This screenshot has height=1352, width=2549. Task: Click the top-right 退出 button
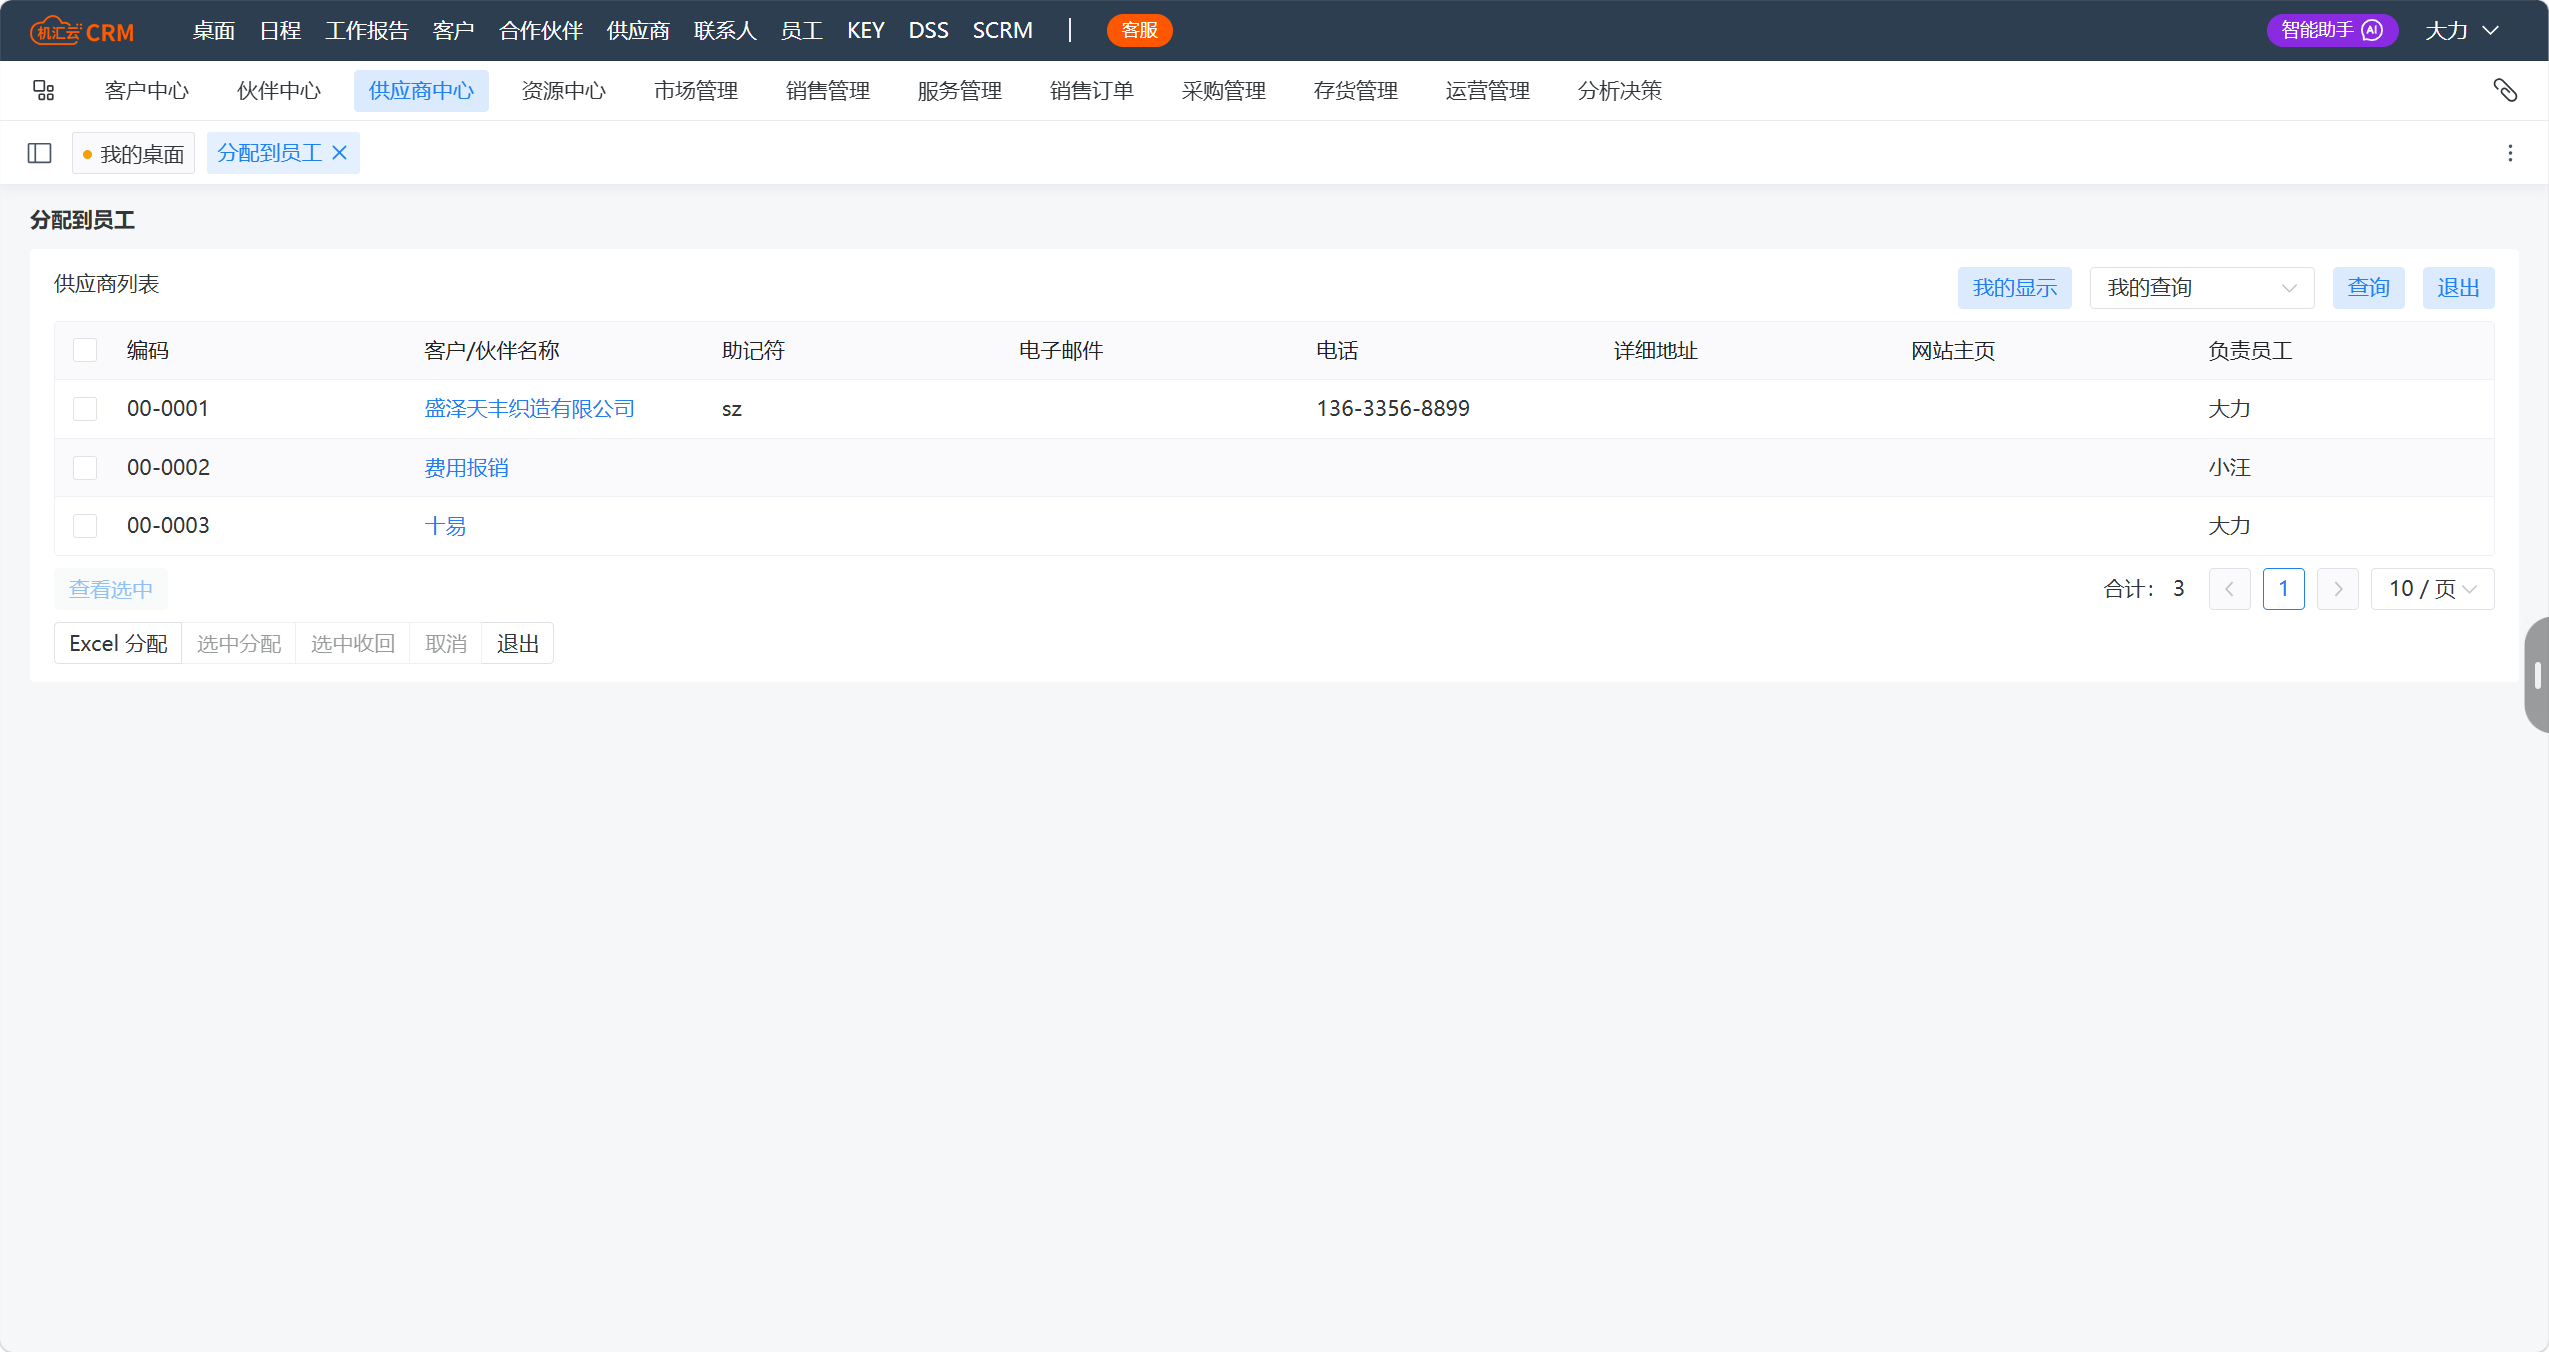coord(2458,288)
